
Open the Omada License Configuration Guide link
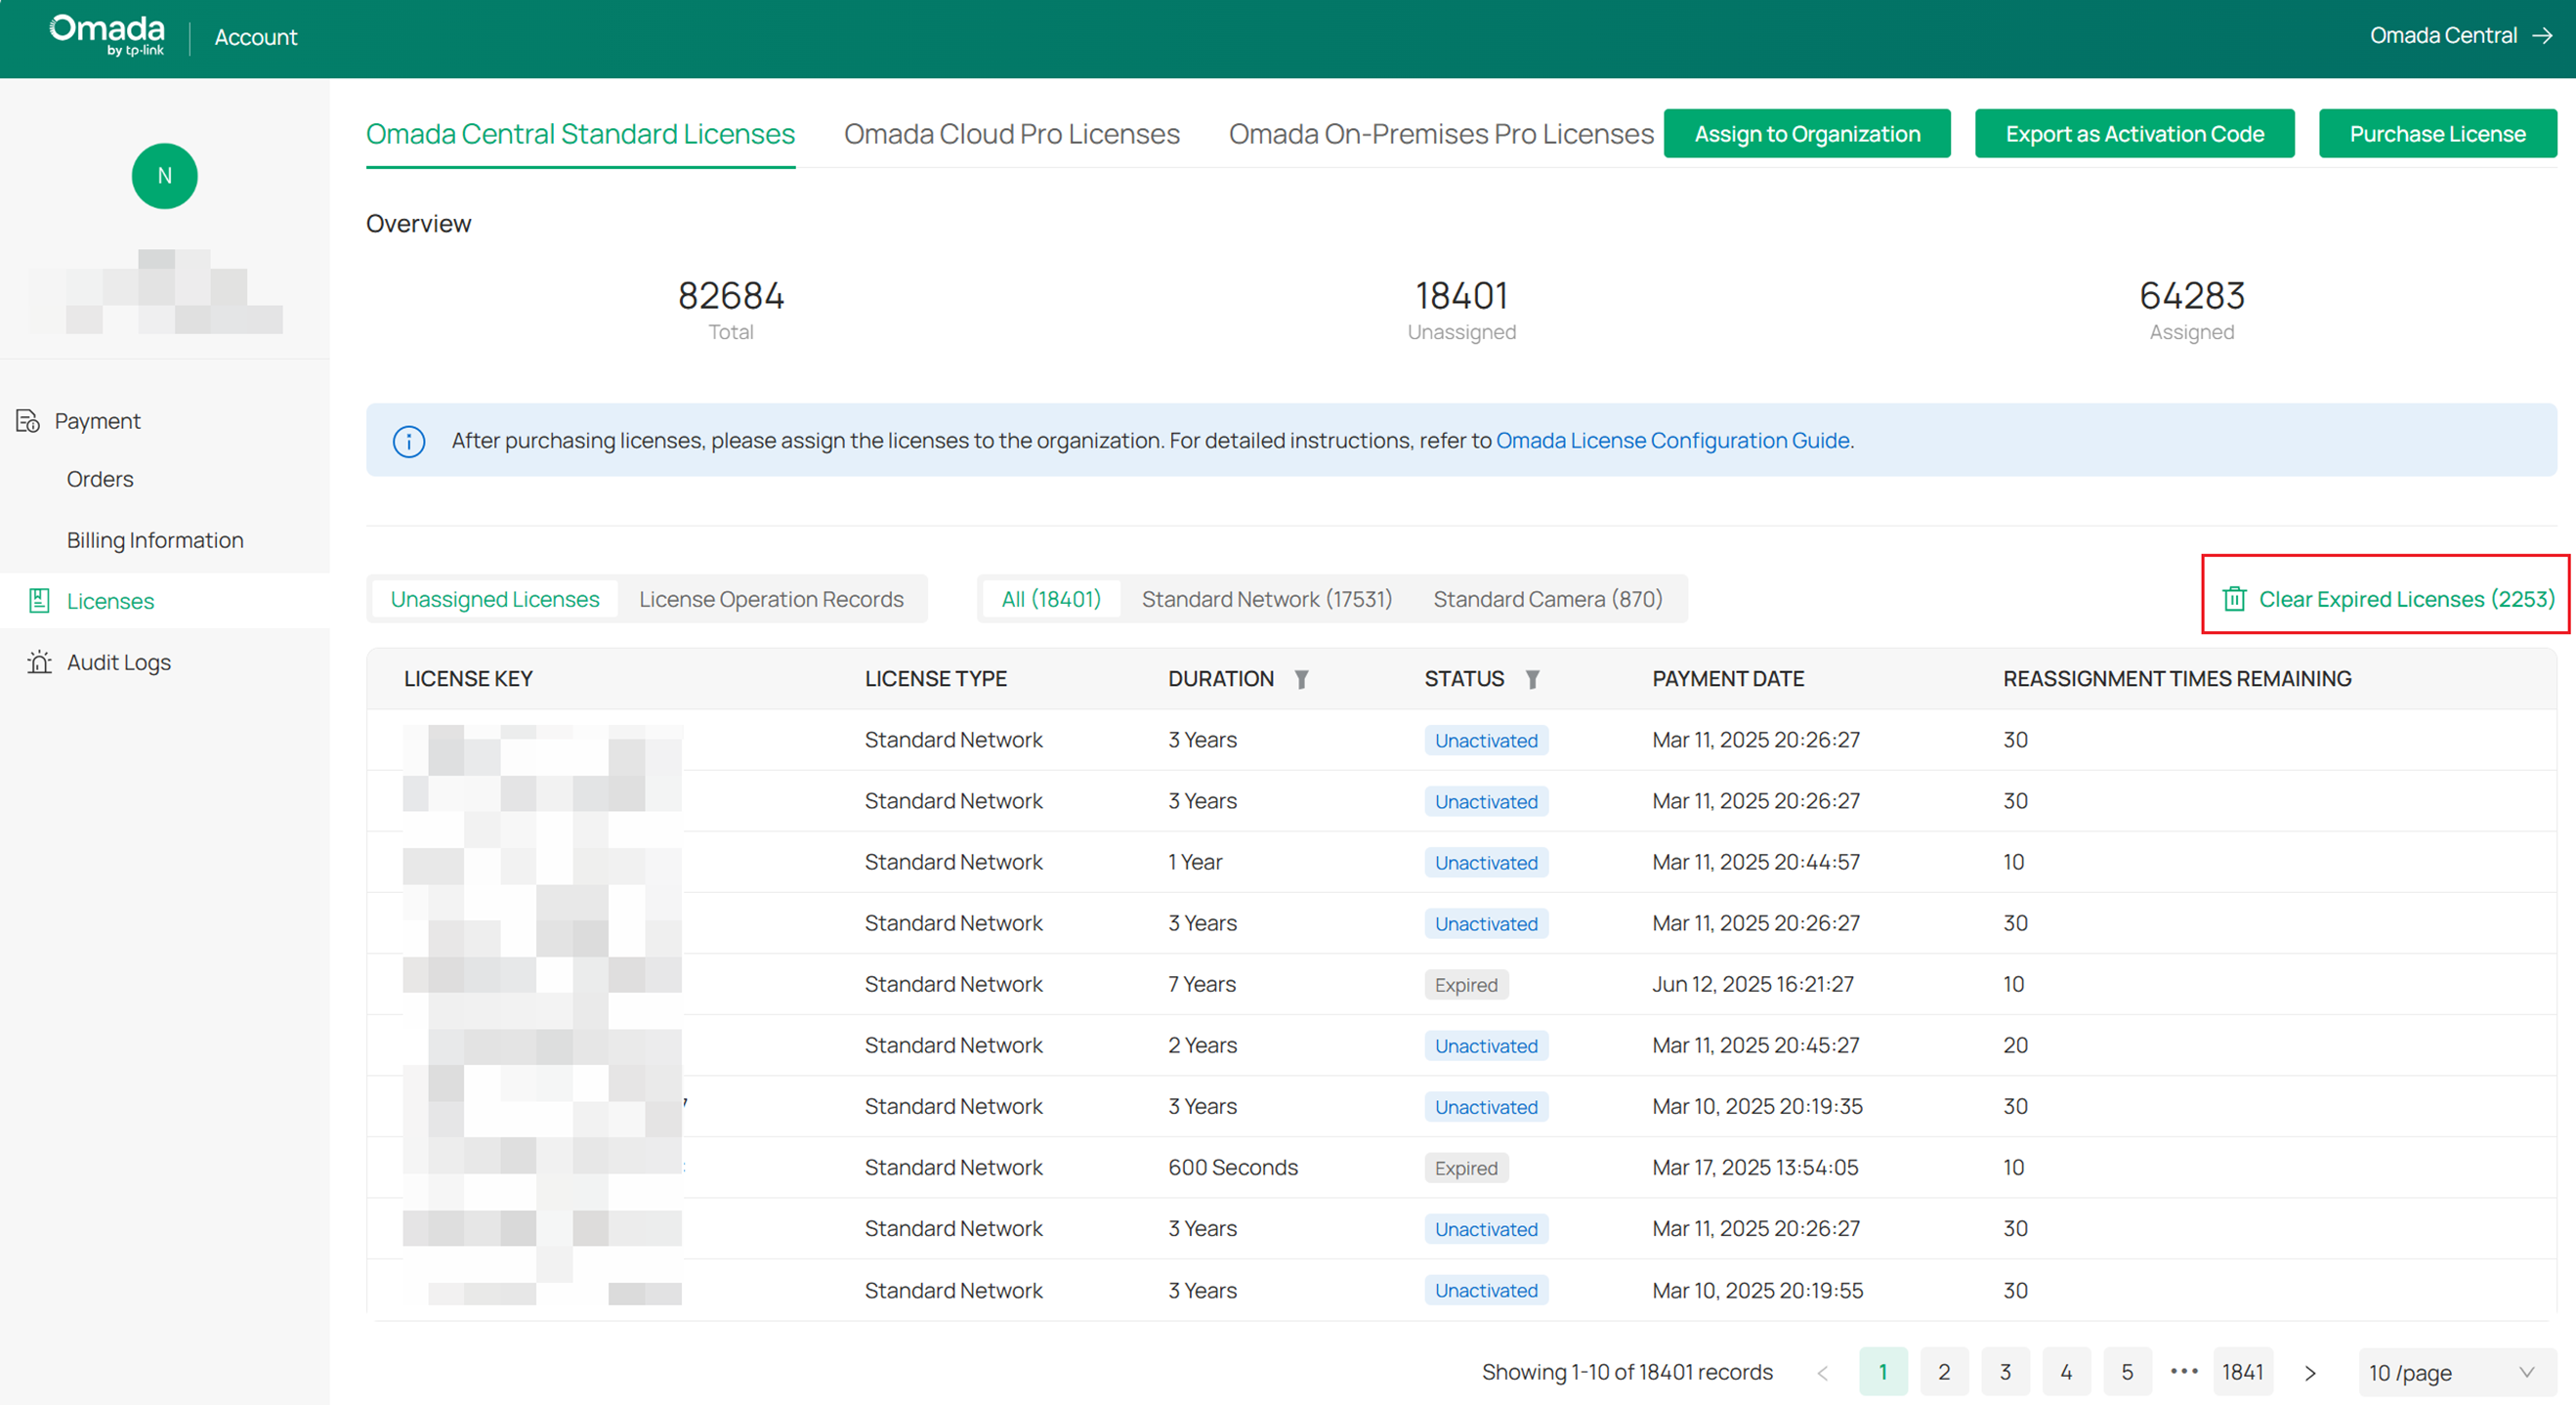pyautogui.click(x=1673, y=440)
